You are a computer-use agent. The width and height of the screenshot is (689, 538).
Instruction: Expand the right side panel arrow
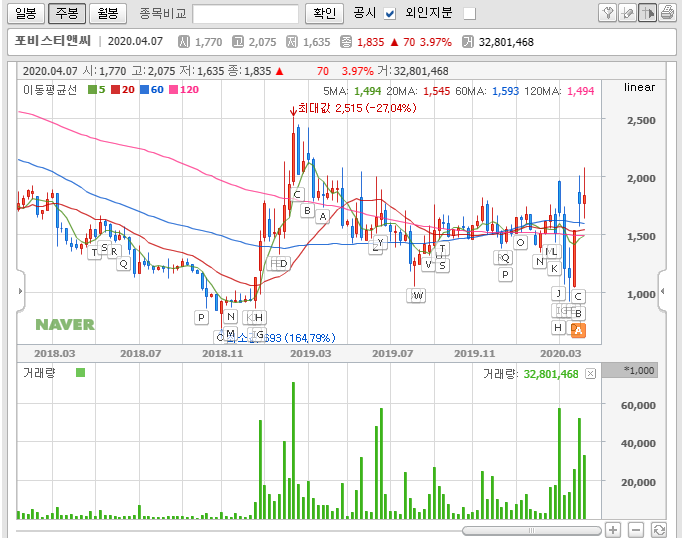(x=663, y=291)
